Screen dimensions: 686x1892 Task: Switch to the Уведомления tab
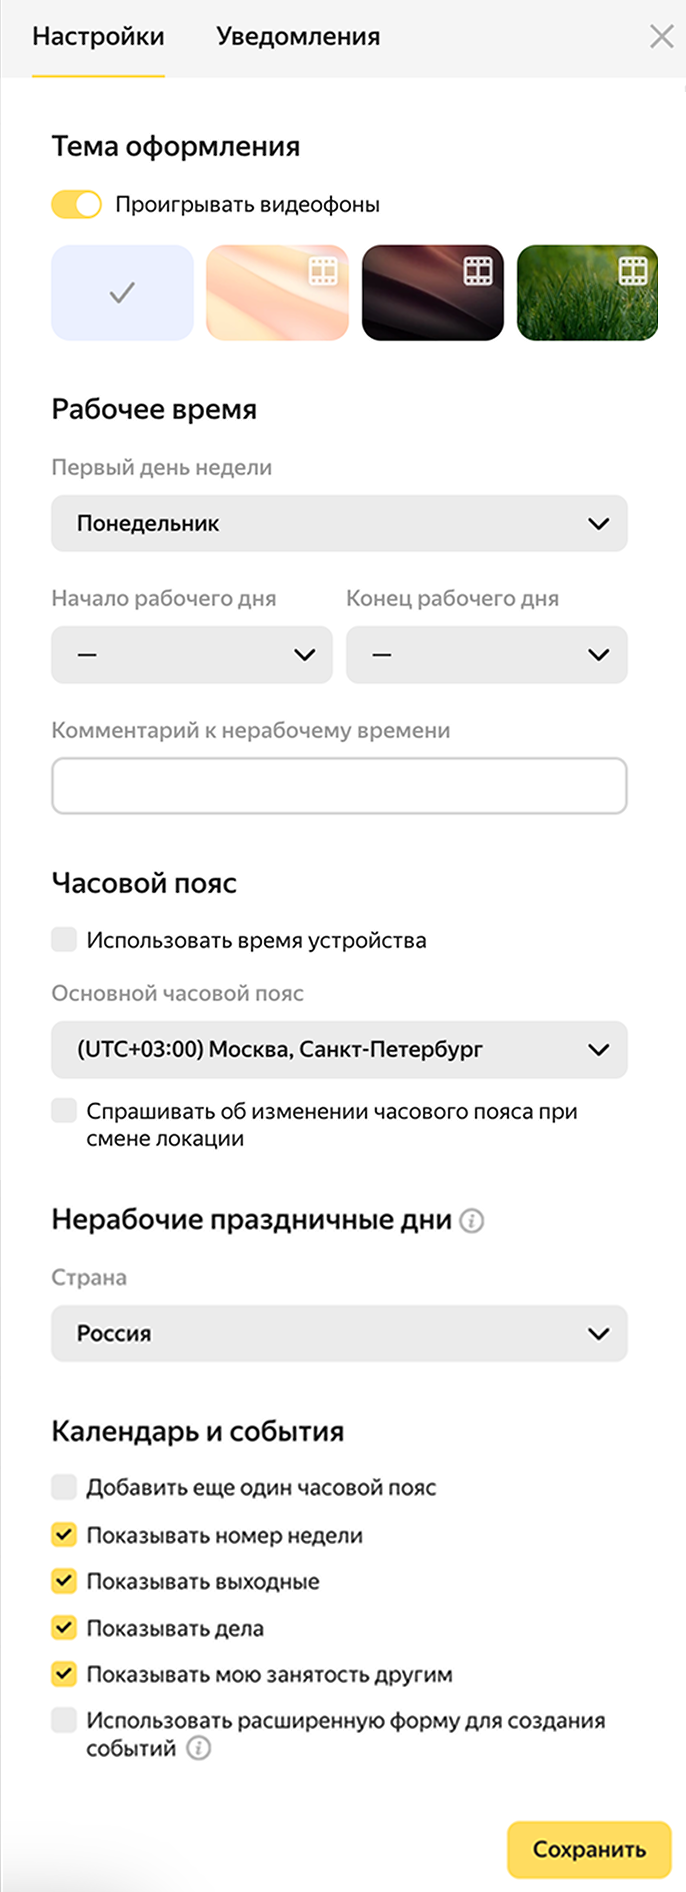click(x=298, y=37)
